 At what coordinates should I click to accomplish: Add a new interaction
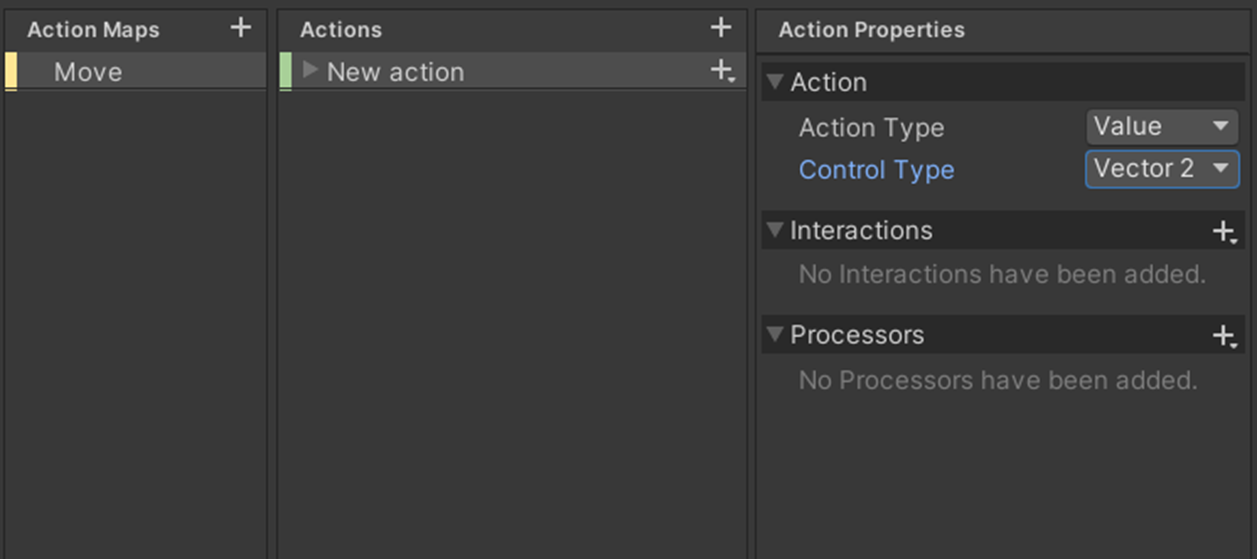tap(1224, 232)
